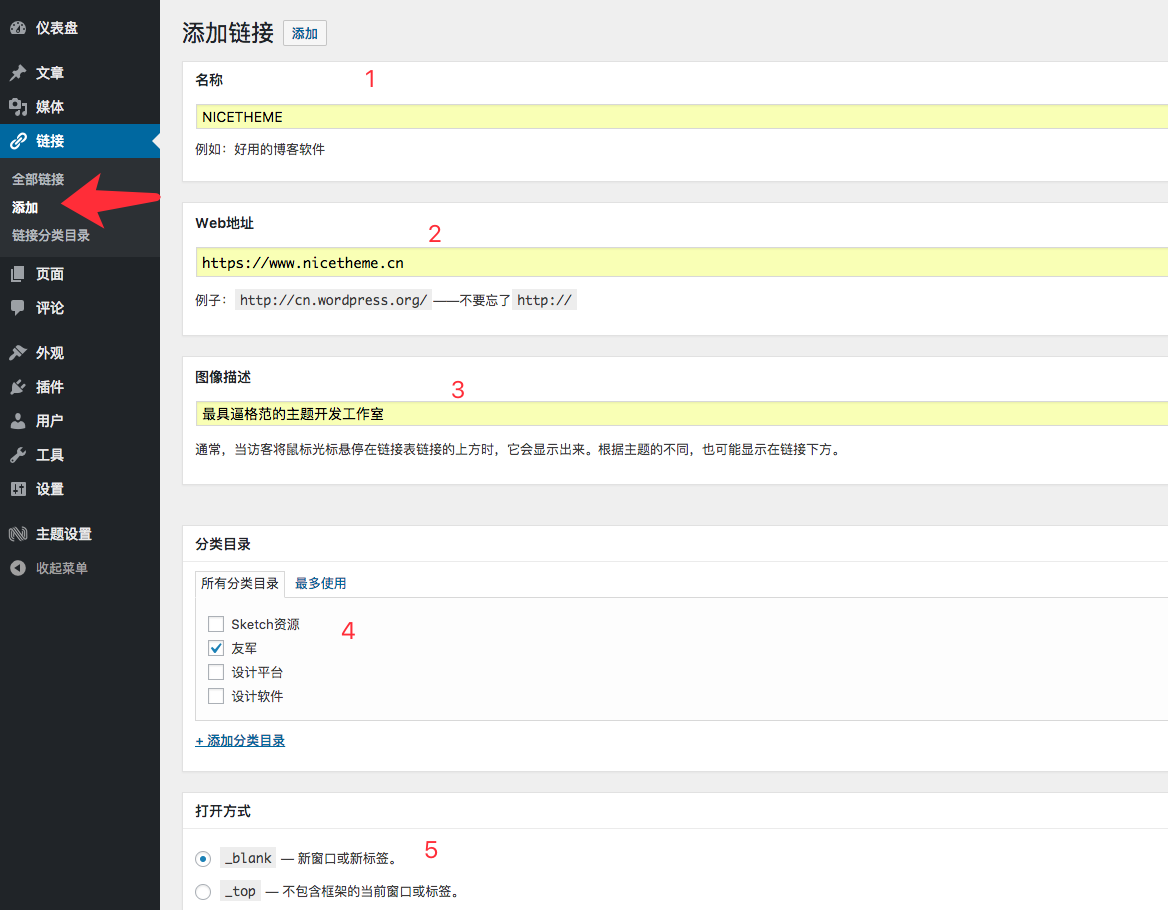Click the pages icon next to 页面
Screen dimensions: 1168x910
(18, 274)
